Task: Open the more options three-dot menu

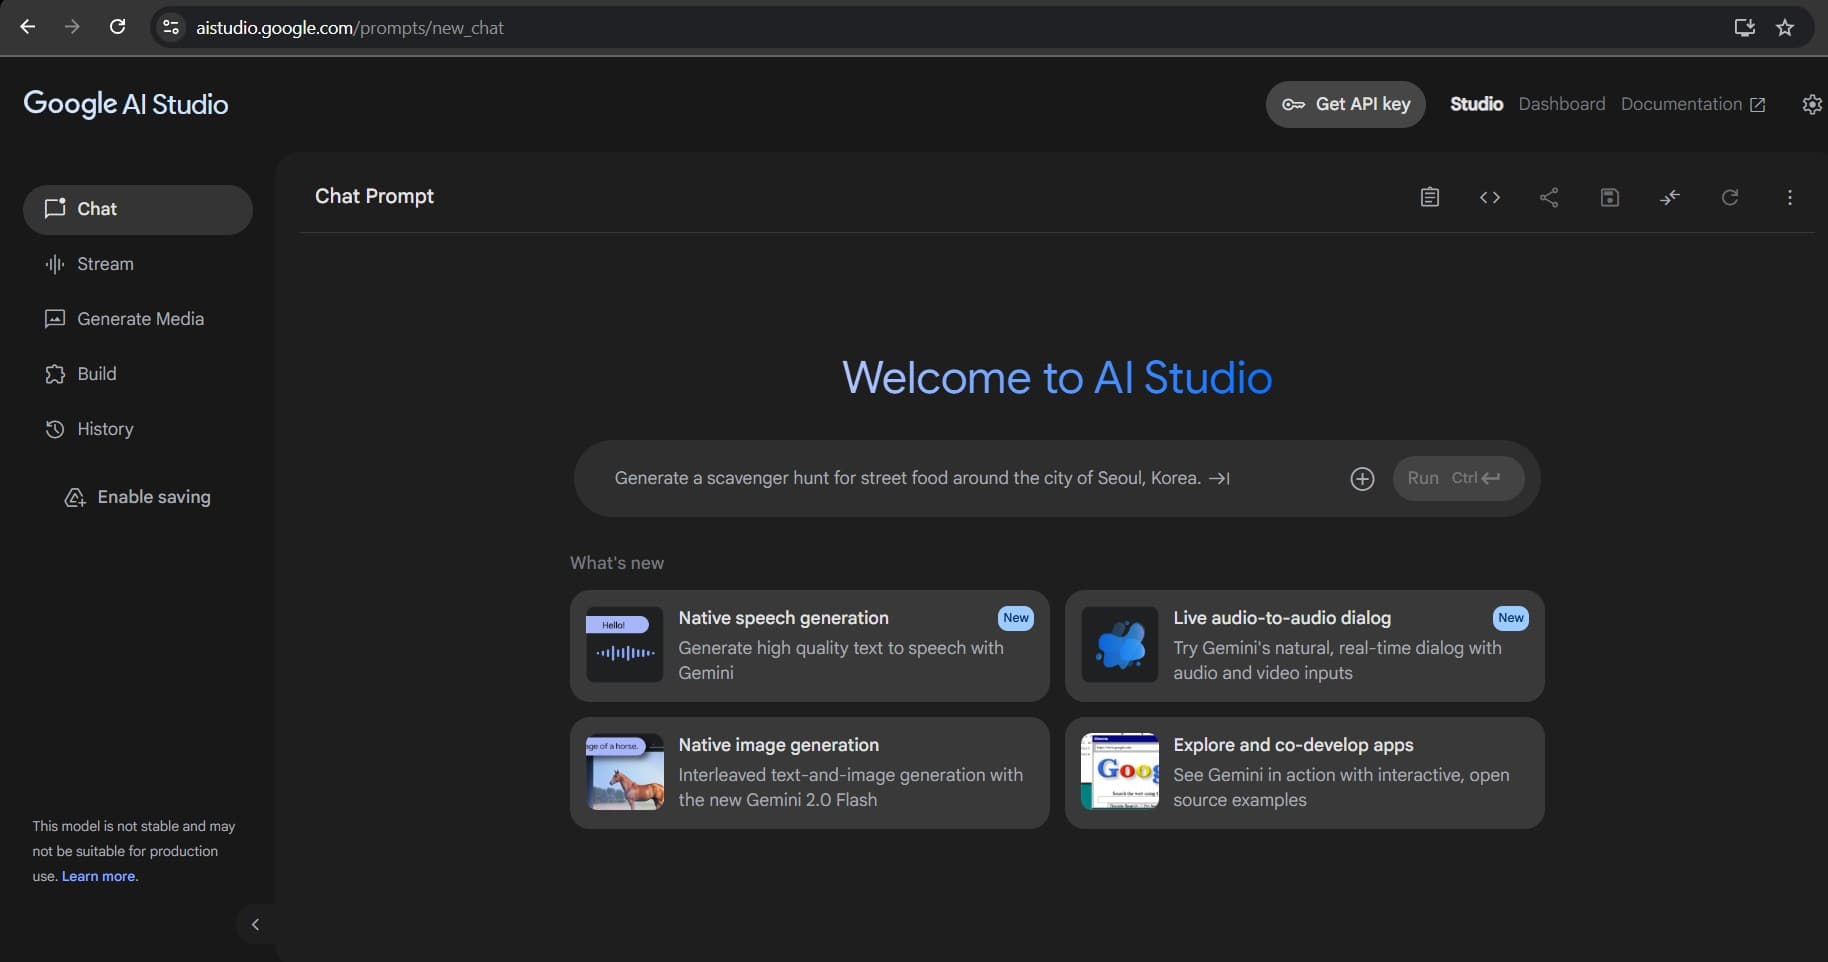Action: [1790, 197]
